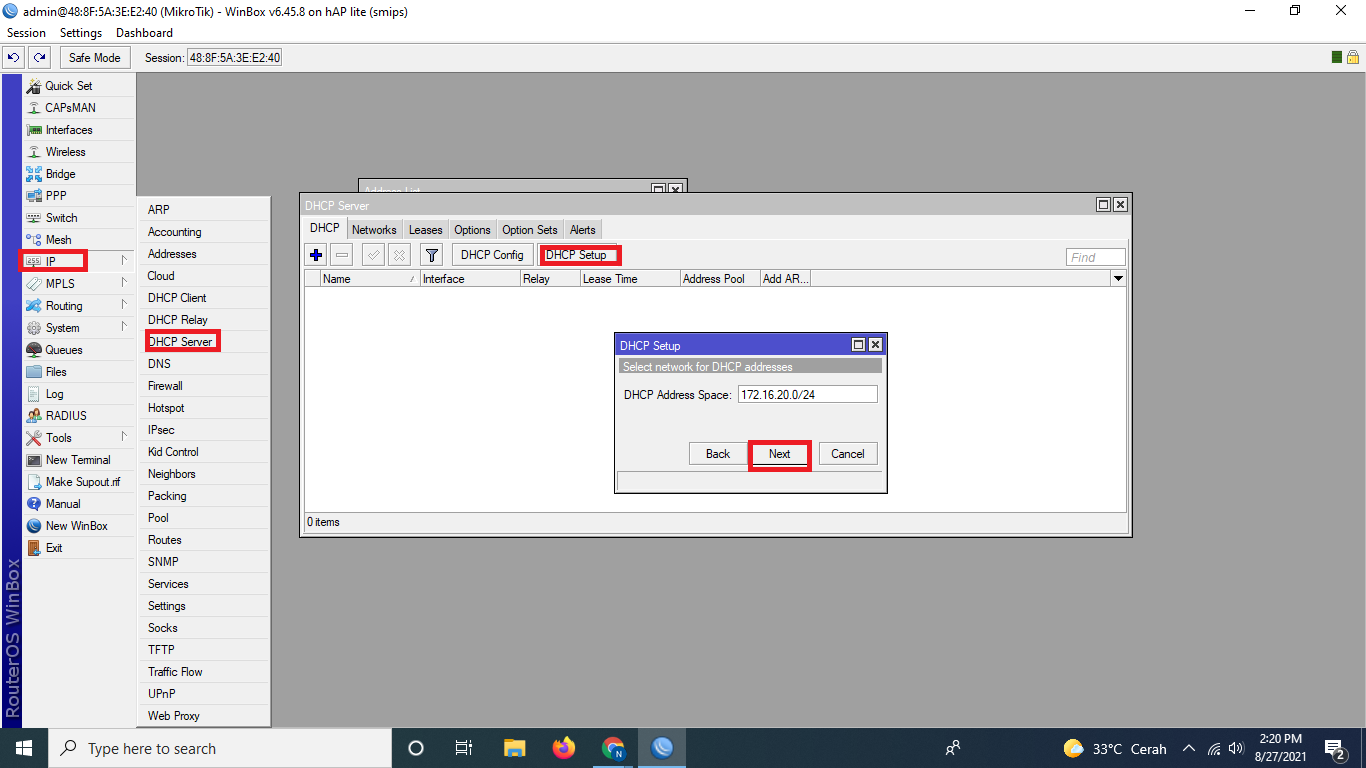
Task: Open File Explorer from the taskbar
Action: click(514, 748)
